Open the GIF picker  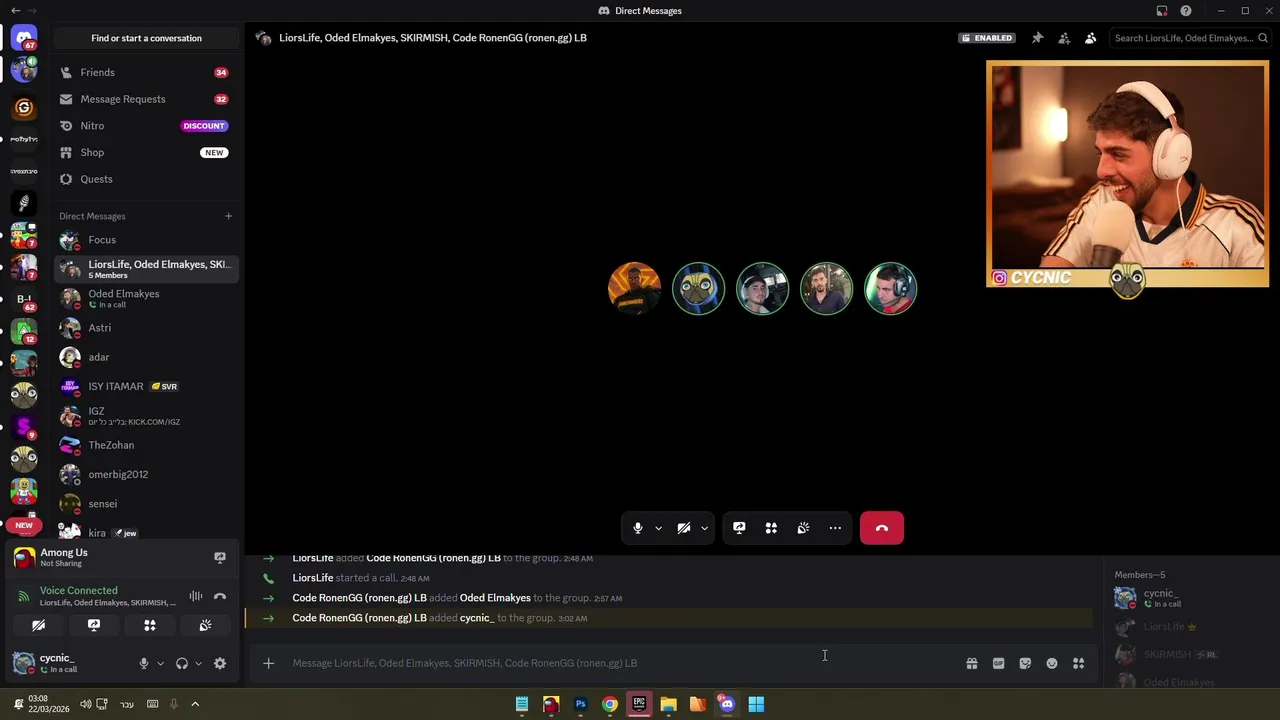pos(998,663)
